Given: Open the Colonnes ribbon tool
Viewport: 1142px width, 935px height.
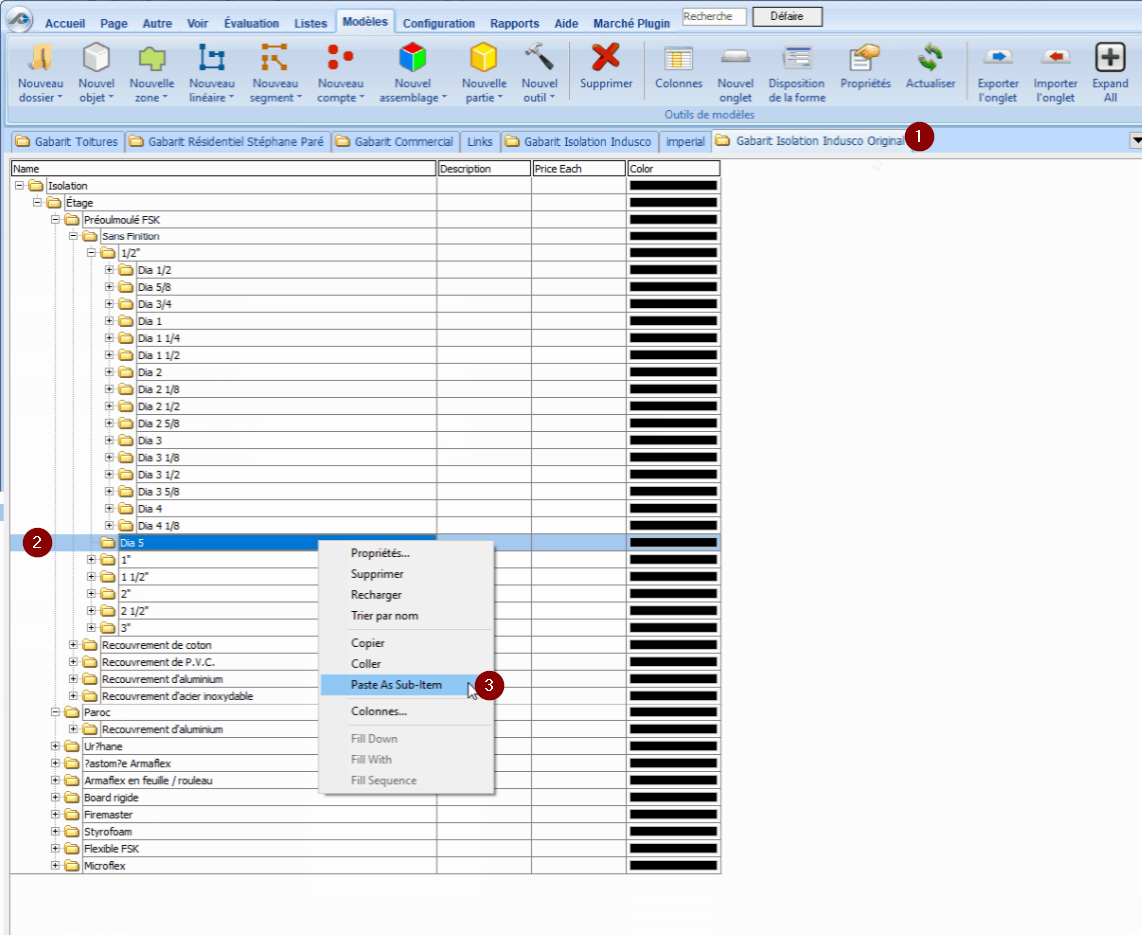Looking at the screenshot, I should pyautogui.click(x=679, y=58).
